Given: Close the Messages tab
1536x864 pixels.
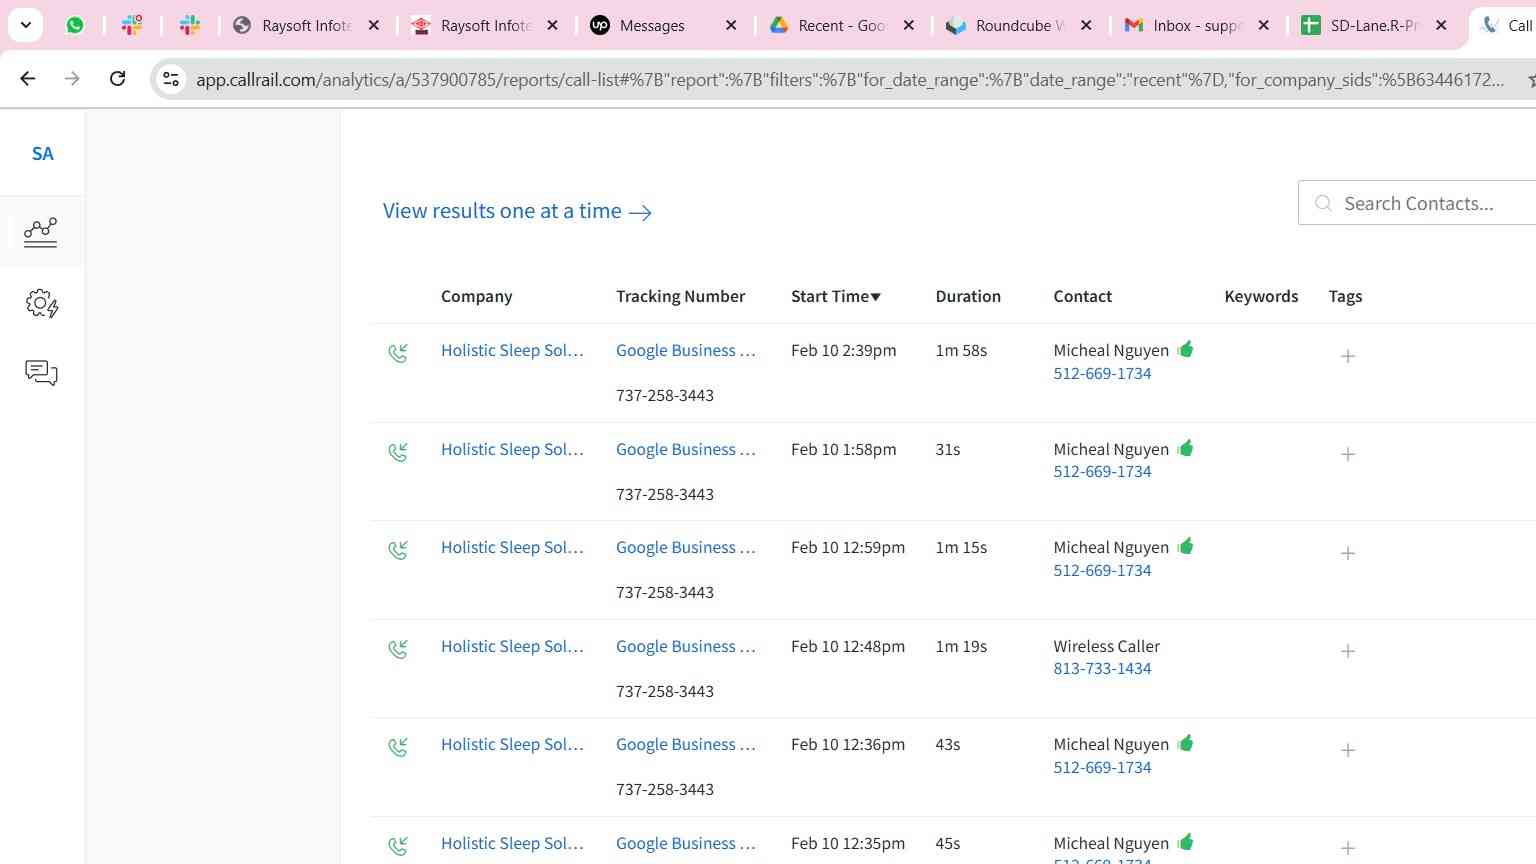Looking at the screenshot, I should click(x=731, y=25).
